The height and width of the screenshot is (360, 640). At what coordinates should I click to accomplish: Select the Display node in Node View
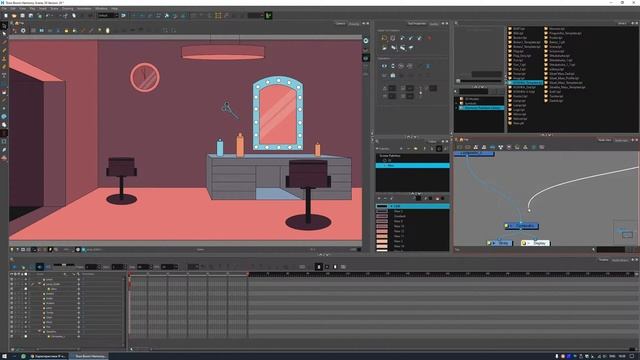click(x=536, y=243)
